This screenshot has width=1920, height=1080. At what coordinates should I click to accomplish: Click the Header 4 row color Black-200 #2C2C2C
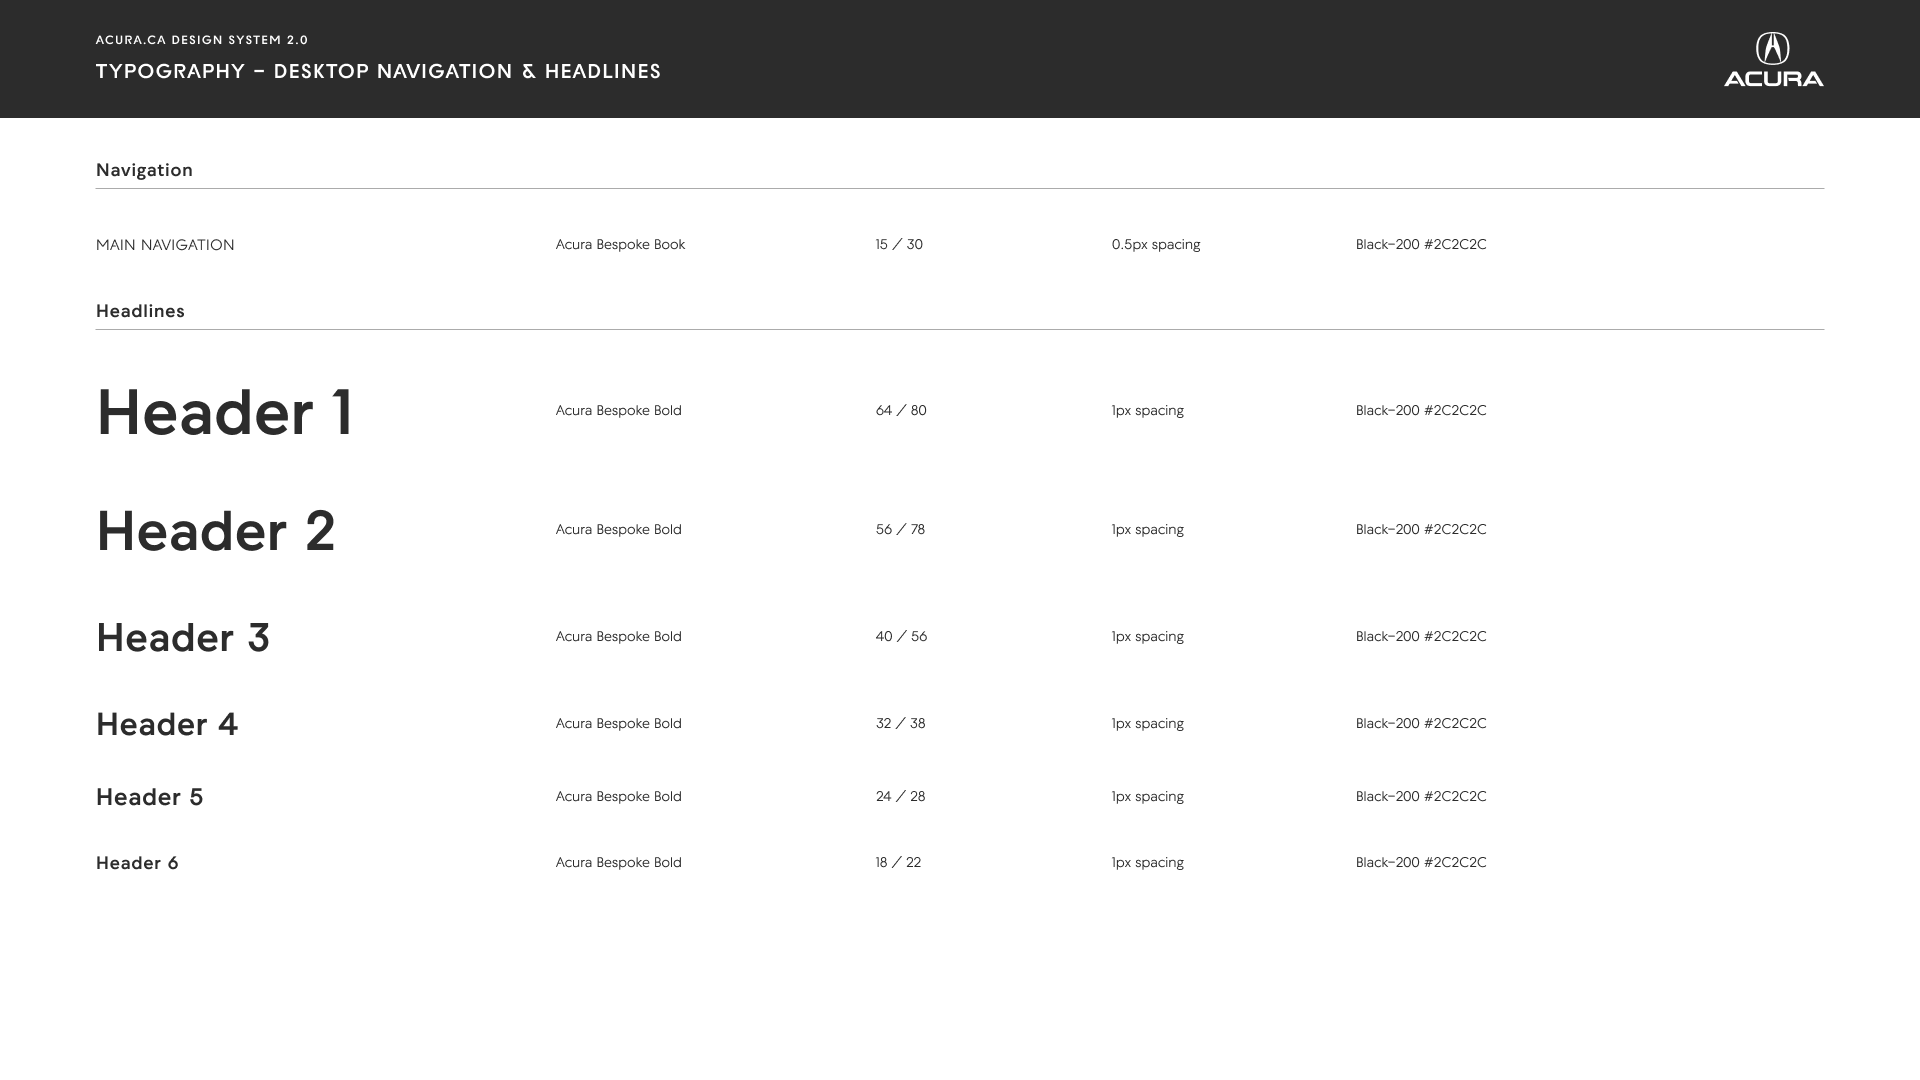1421,724
